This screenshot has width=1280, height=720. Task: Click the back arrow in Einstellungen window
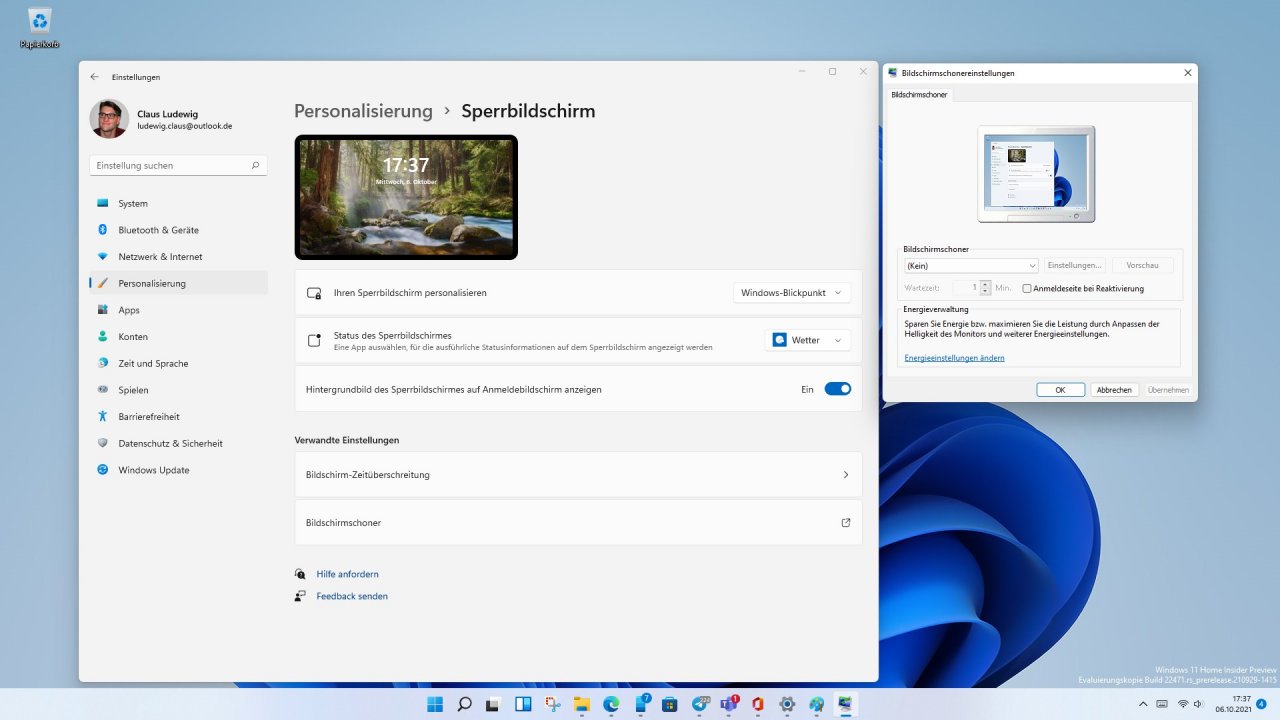[94, 77]
